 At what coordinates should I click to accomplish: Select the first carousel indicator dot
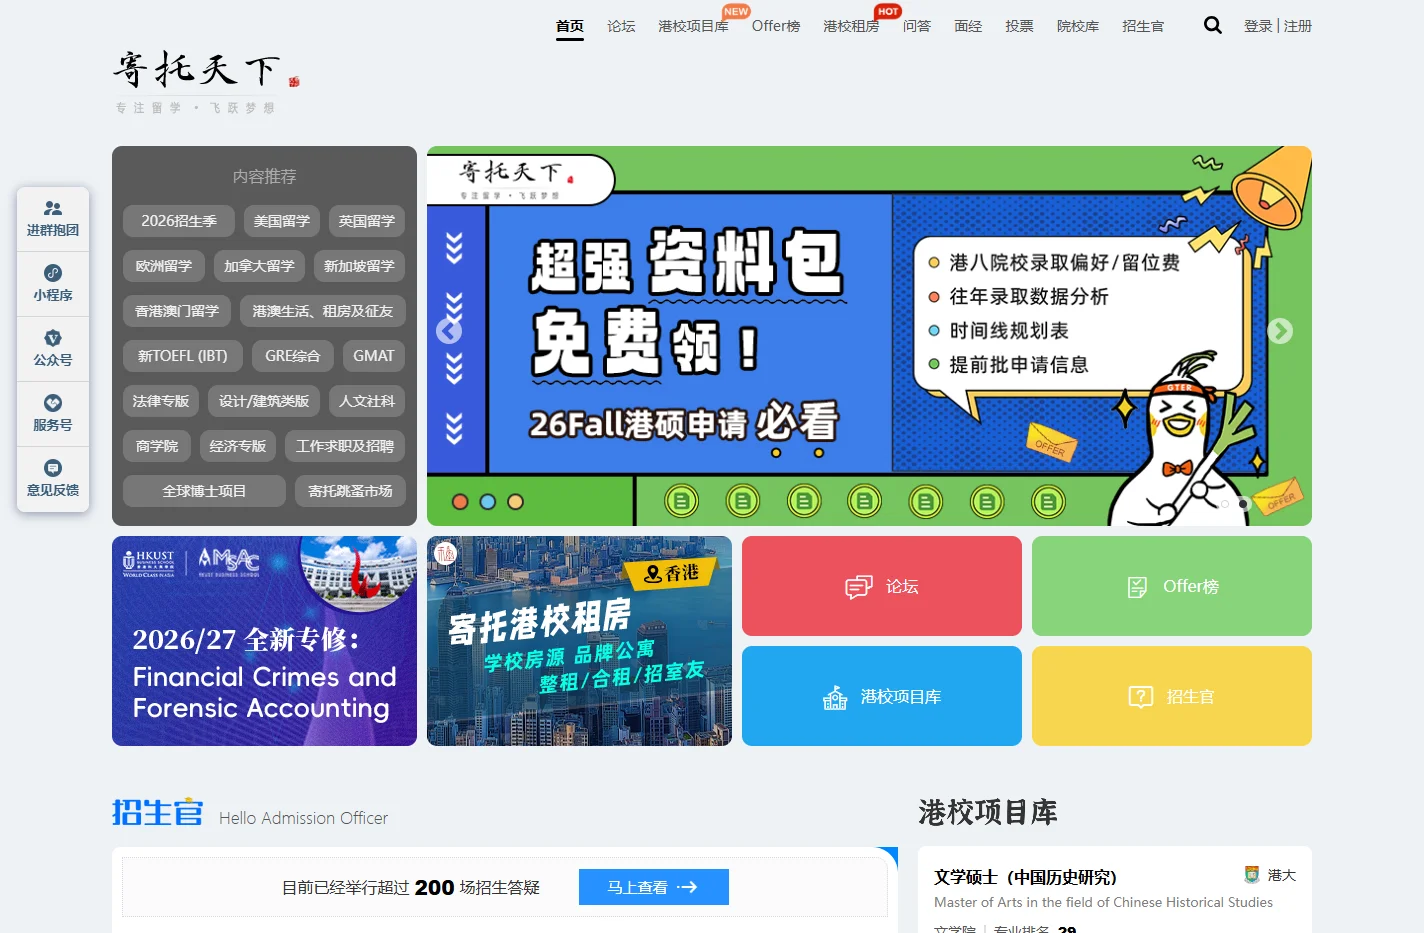[1225, 504]
